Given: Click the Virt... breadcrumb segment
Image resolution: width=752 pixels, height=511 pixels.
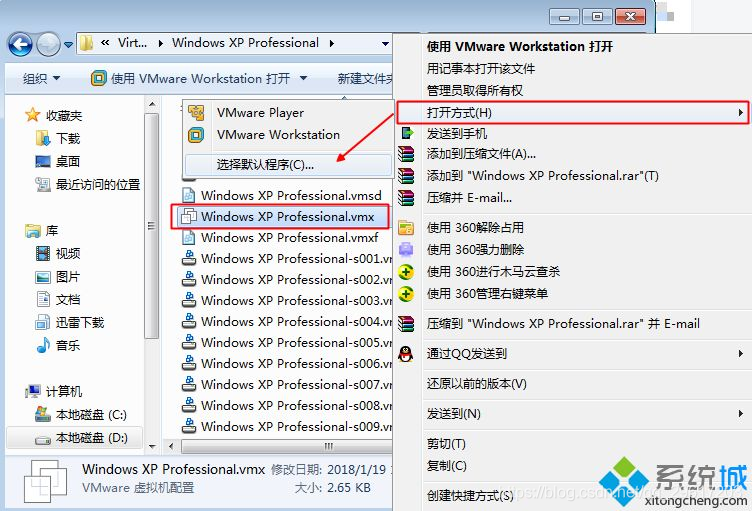Looking at the screenshot, I should pos(132,43).
